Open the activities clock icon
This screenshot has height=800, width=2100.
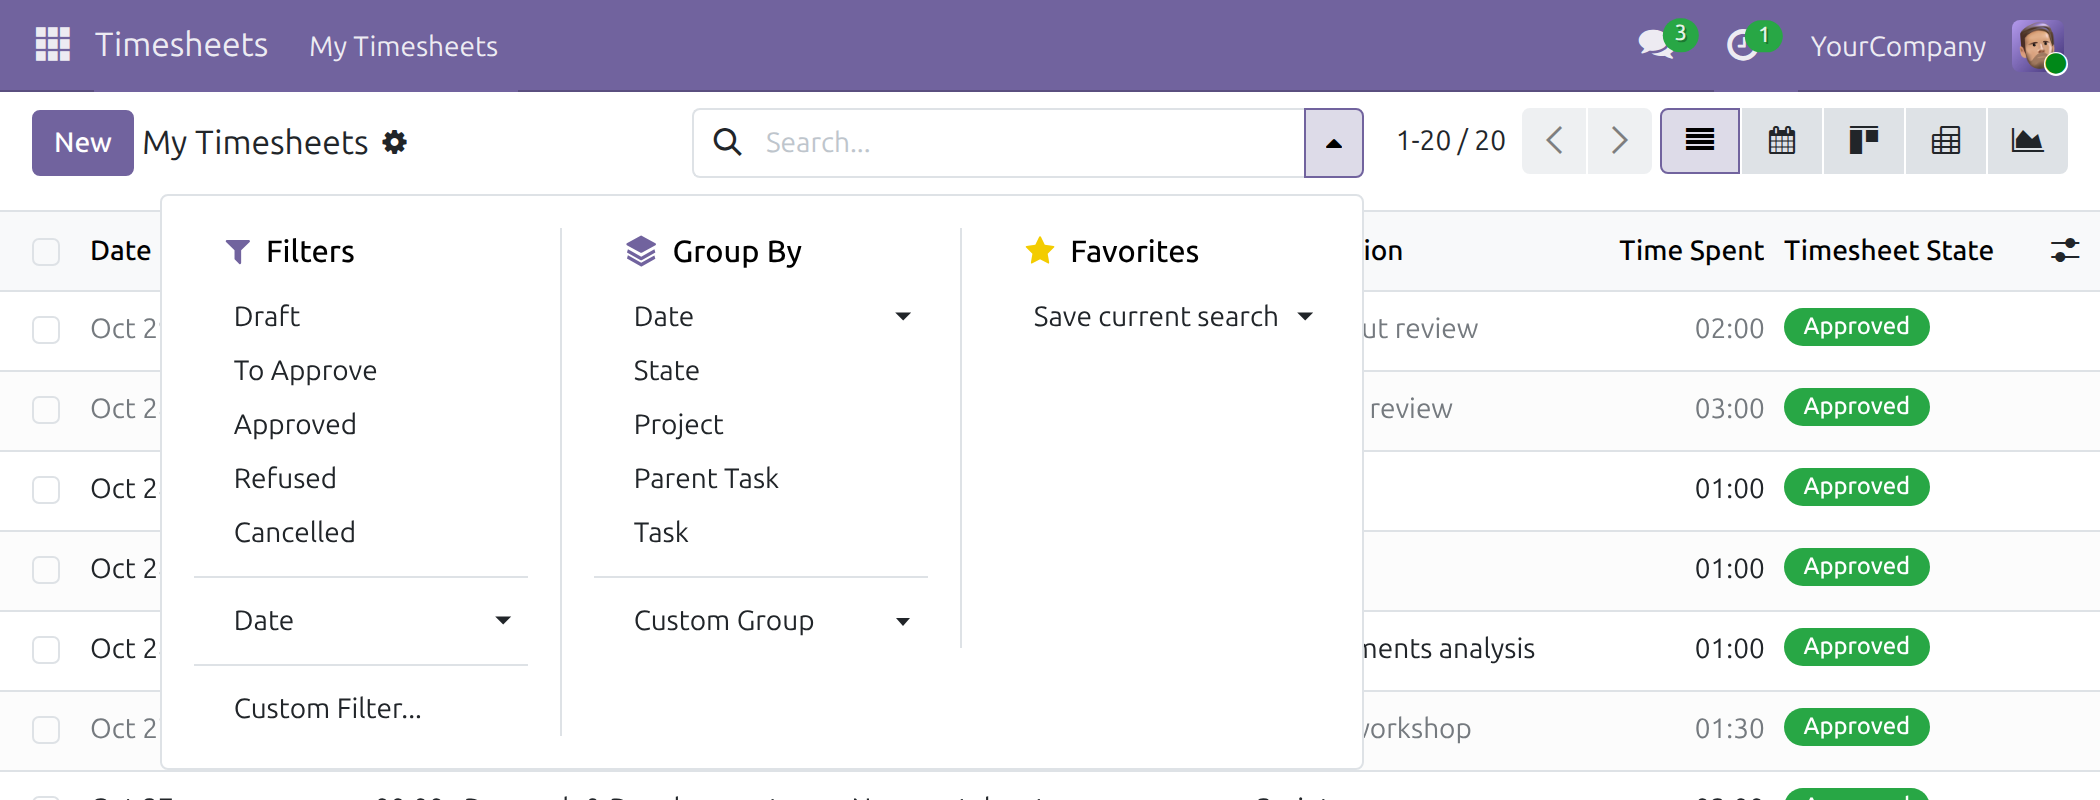pyautogui.click(x=1742, y=45)
